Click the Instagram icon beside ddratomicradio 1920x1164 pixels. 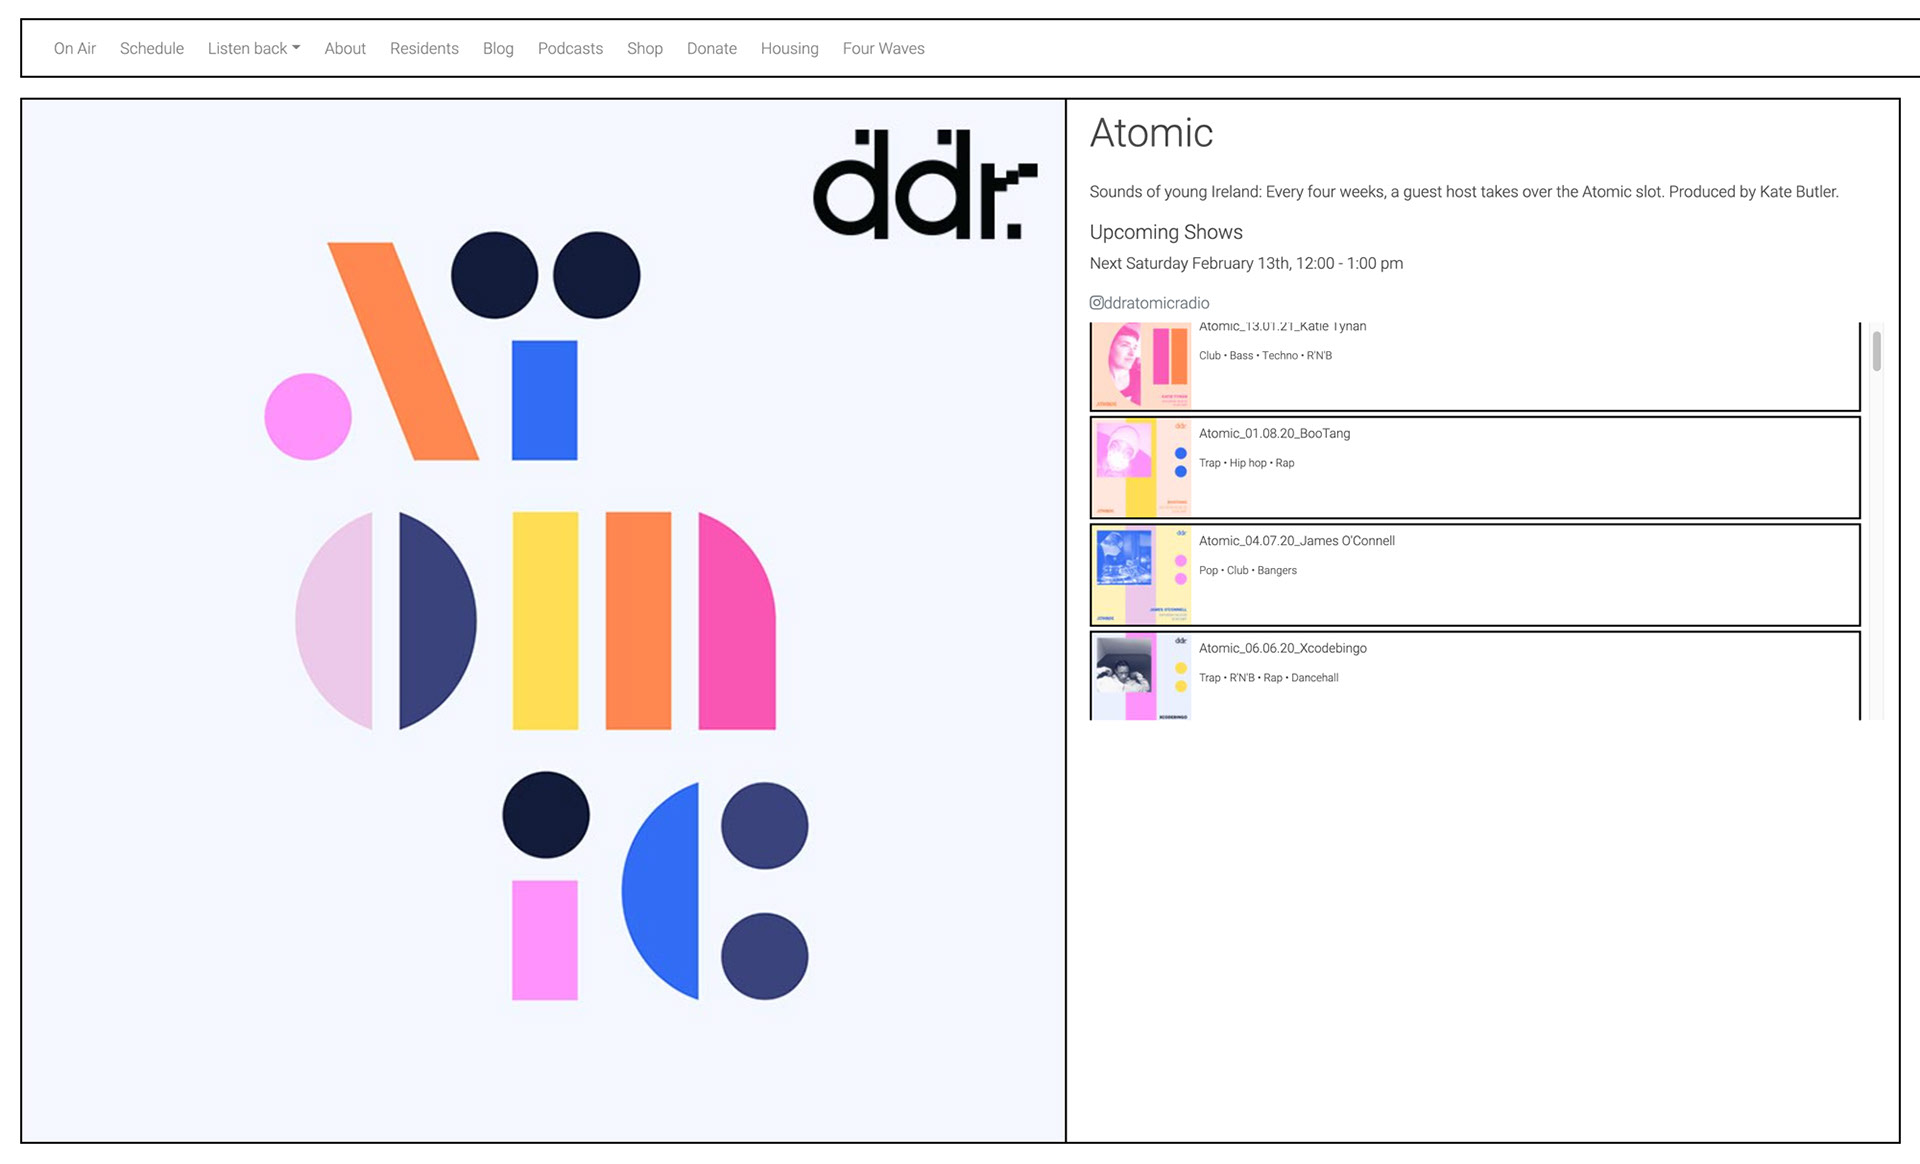click(x=1096, y=302)
